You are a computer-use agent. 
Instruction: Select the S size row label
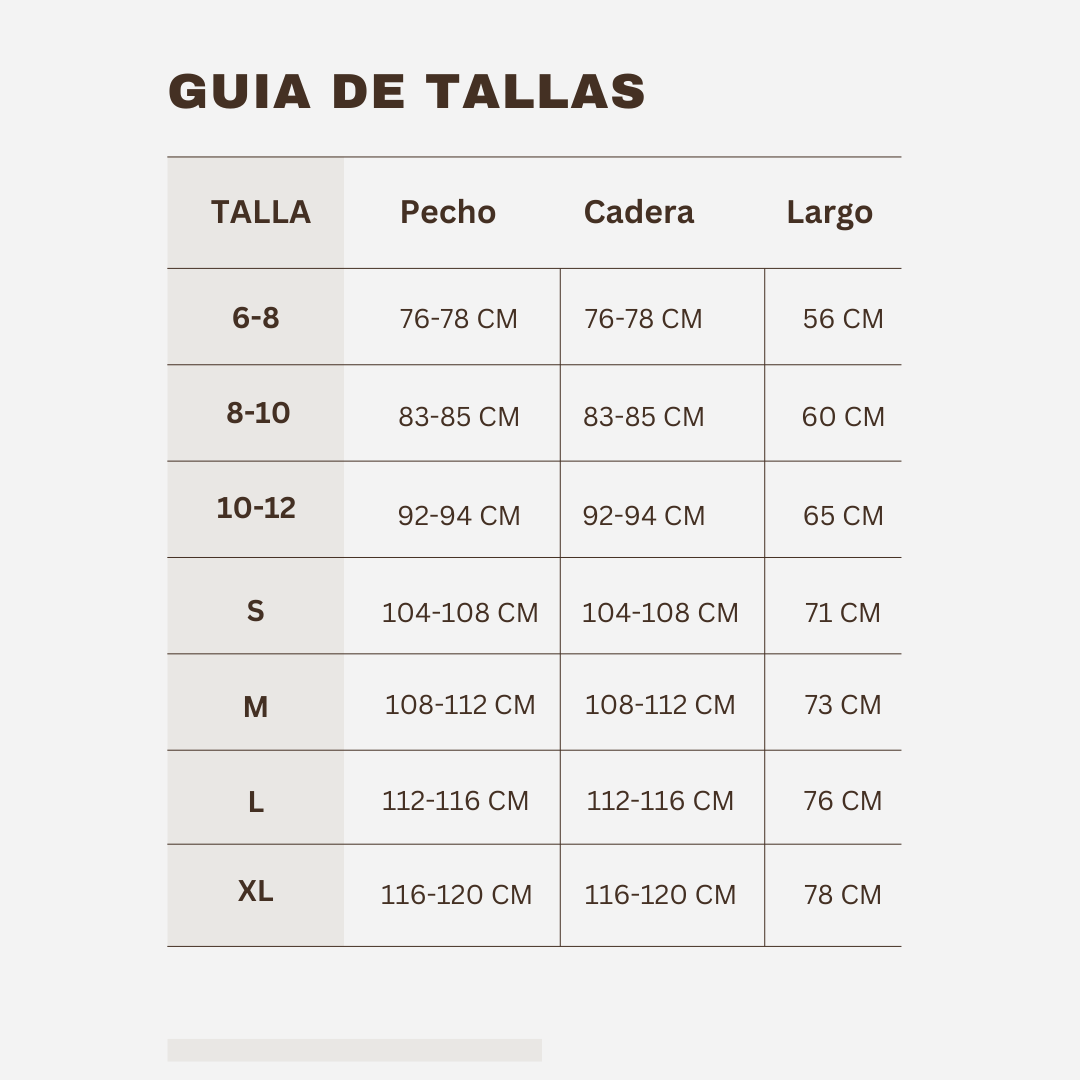click(256, 611)
